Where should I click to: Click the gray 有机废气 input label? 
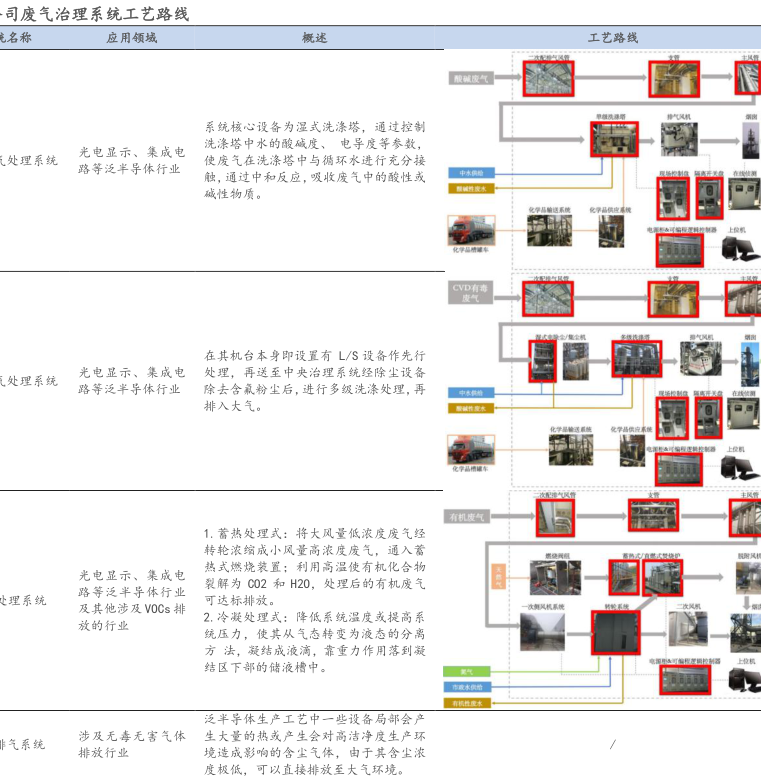(469, 517)
